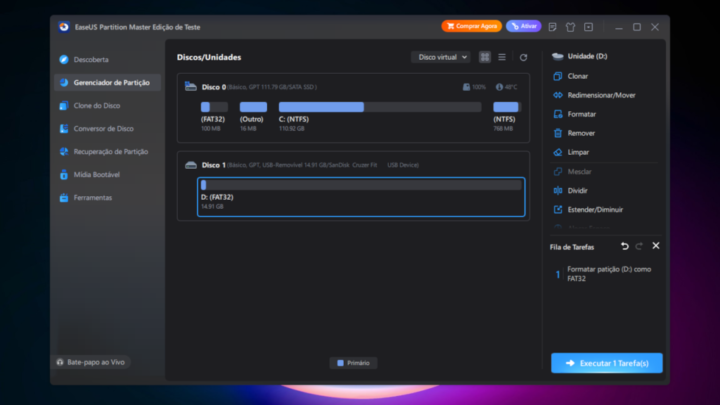
Task: Select the Clonar action icon
Action: tap(558, 76)
